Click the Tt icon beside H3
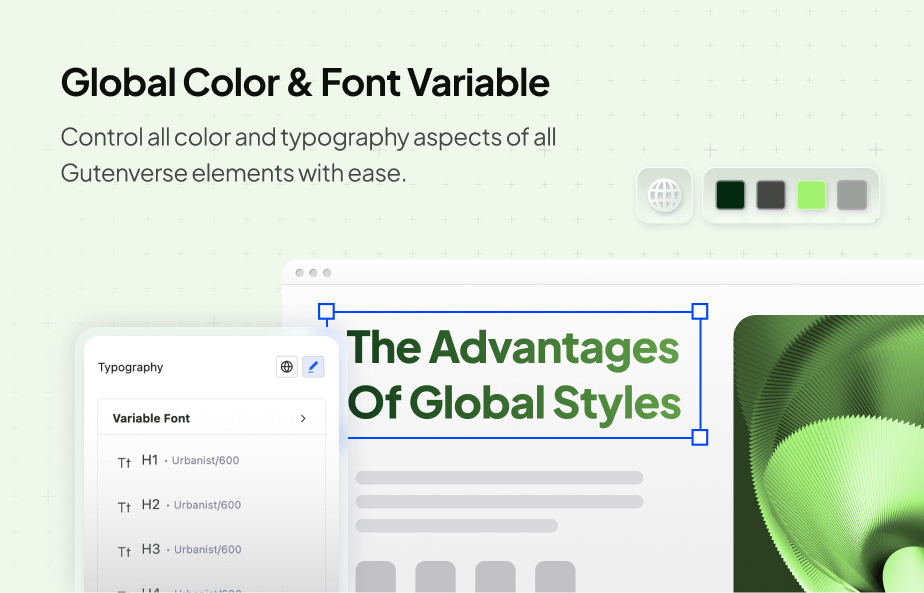Viewport: 924px width, 593px height. (x=124, y=552)
